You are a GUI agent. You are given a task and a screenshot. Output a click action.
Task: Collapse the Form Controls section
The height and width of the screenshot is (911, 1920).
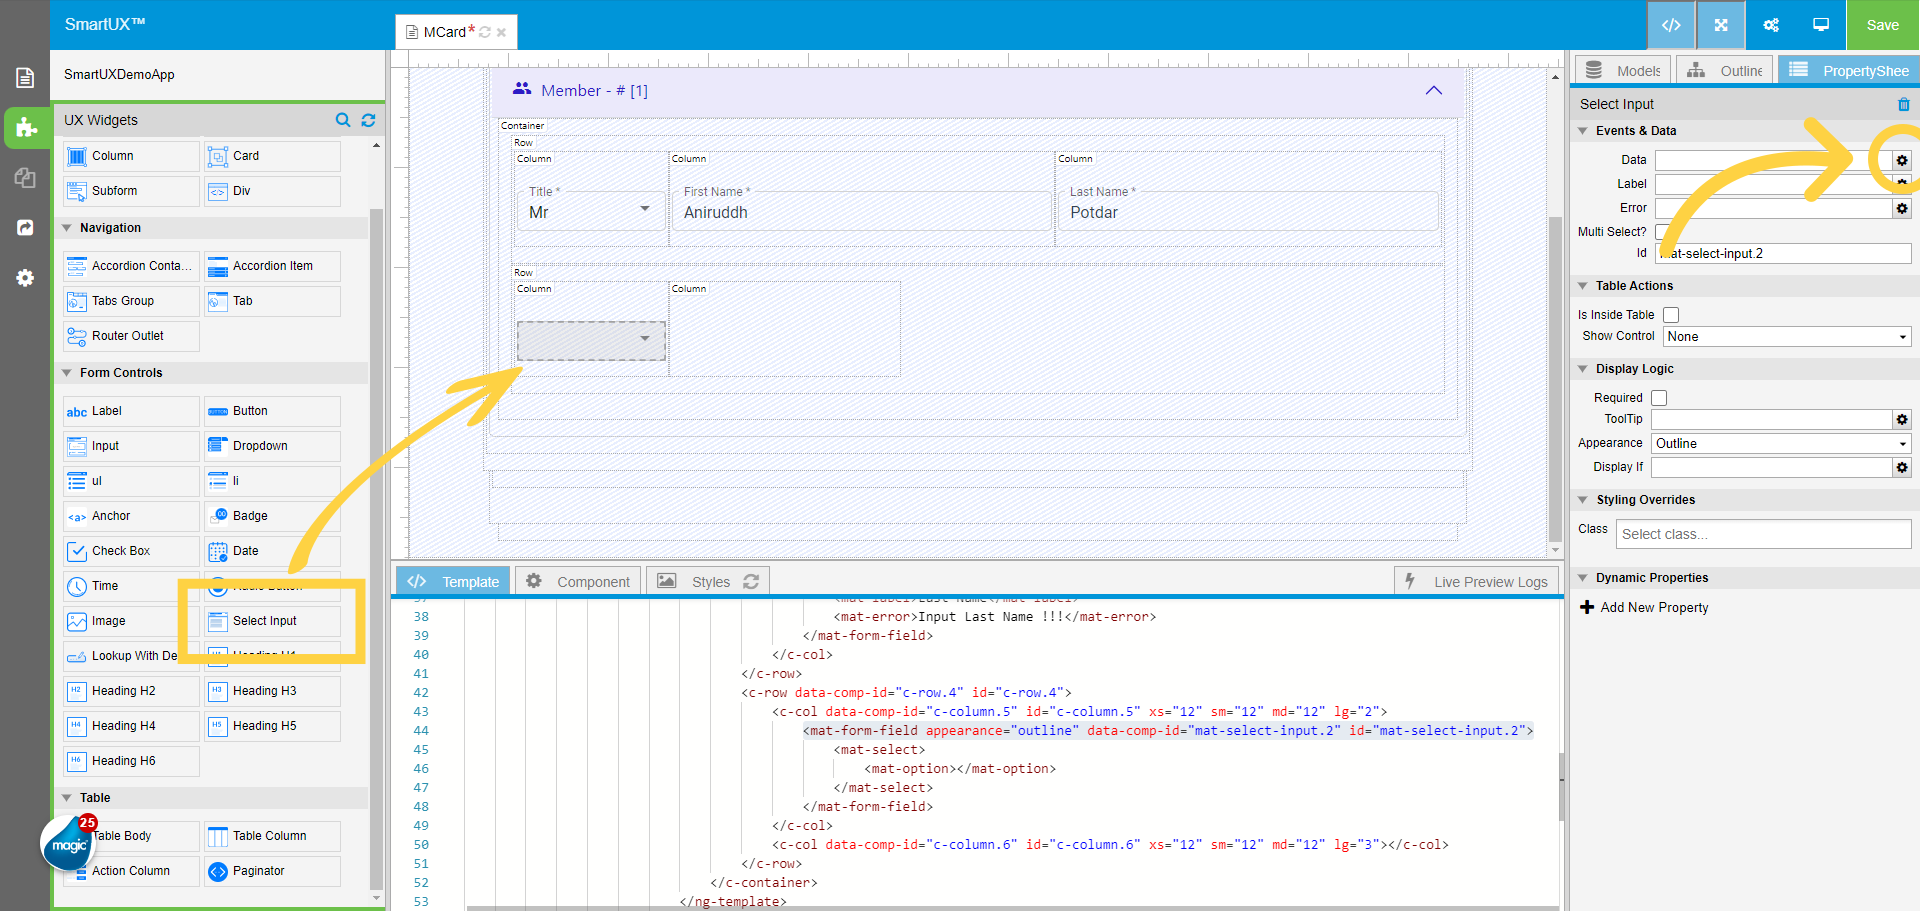(67, 373)
